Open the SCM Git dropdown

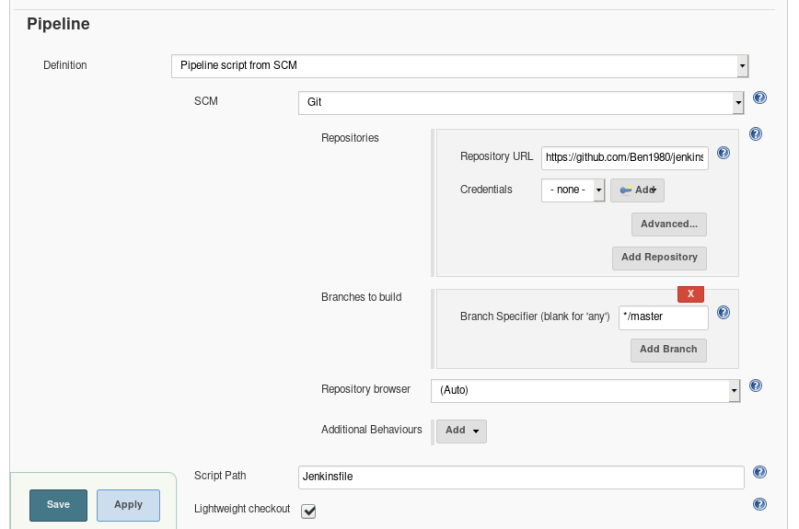click(x=521, y=102)
